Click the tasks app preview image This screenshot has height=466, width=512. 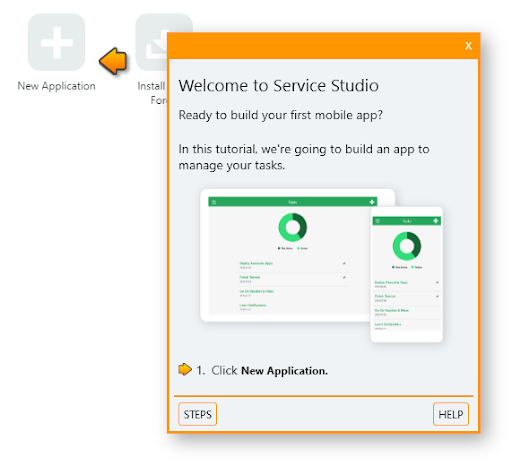pos(321,265)
